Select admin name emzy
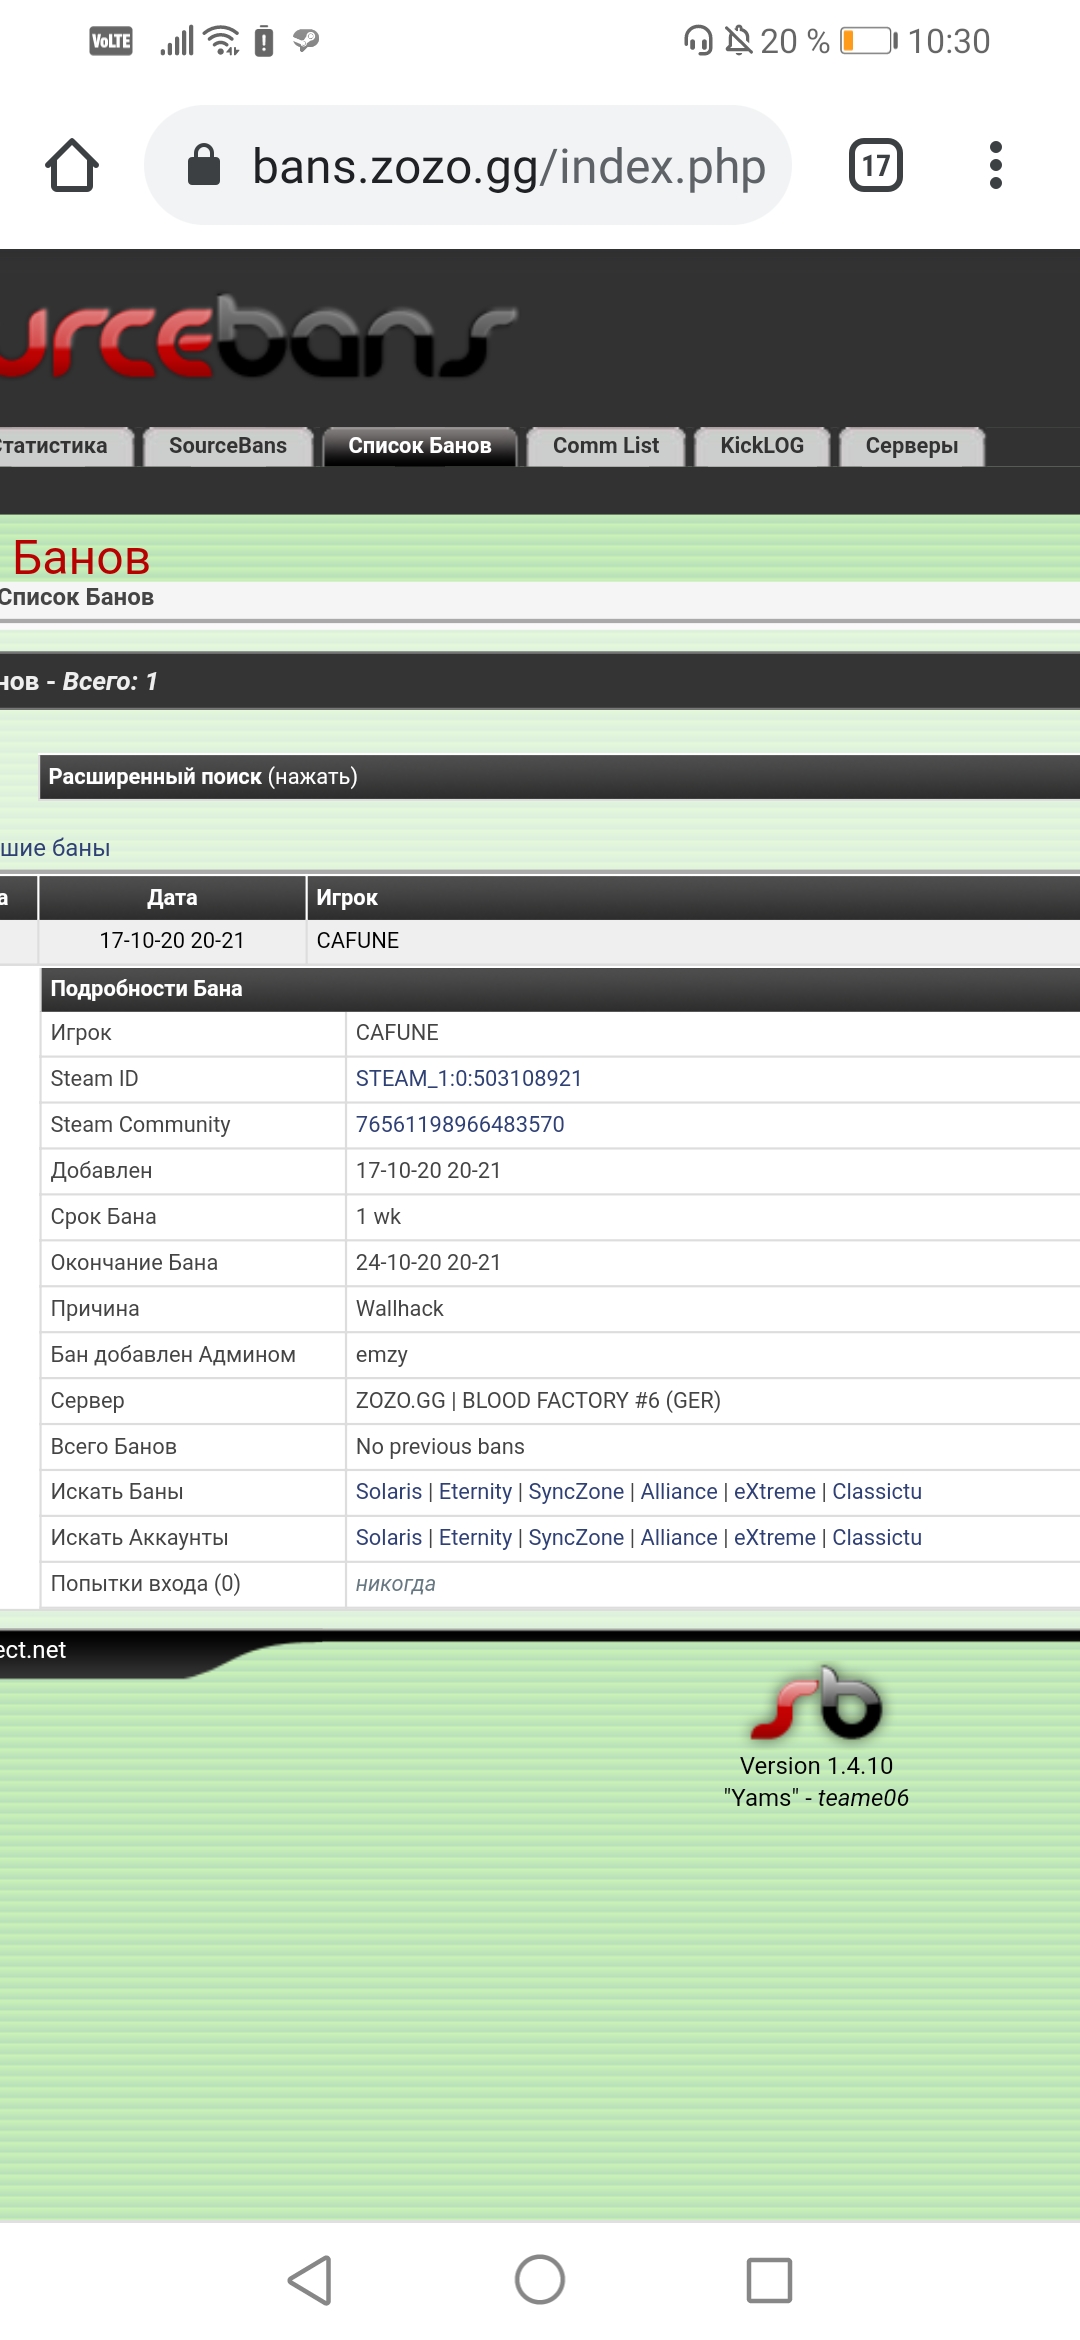This screenshot has width=1080, height=2340. click(x=381, y=1355)
